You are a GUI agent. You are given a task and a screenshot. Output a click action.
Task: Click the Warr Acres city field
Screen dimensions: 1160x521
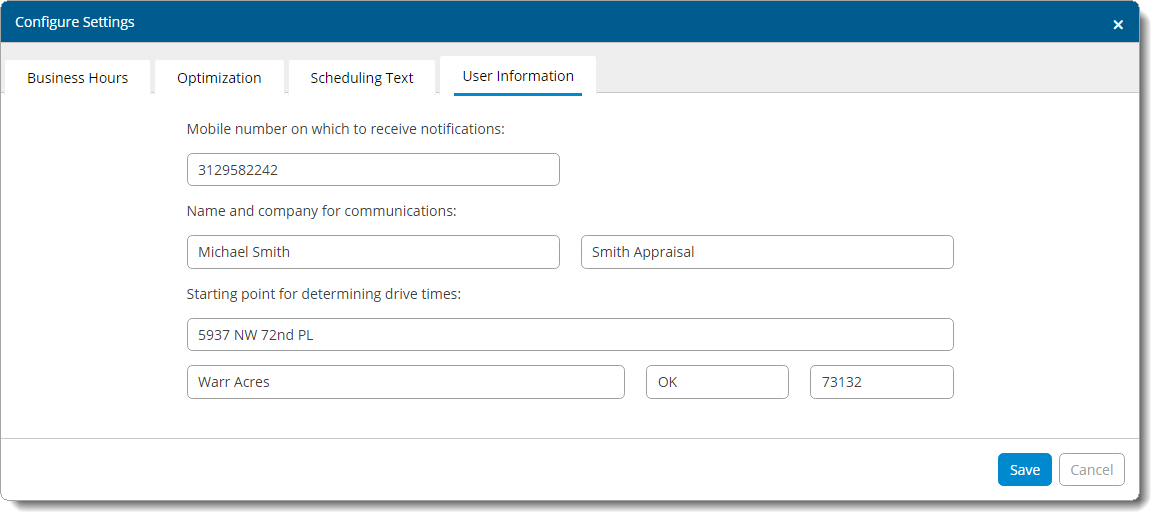(x=405, y=382)
